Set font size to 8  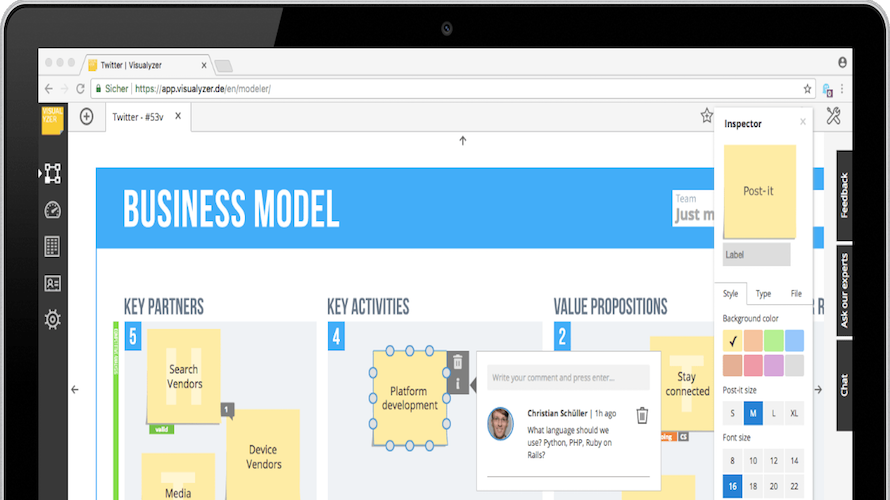[x=732, y=461]
